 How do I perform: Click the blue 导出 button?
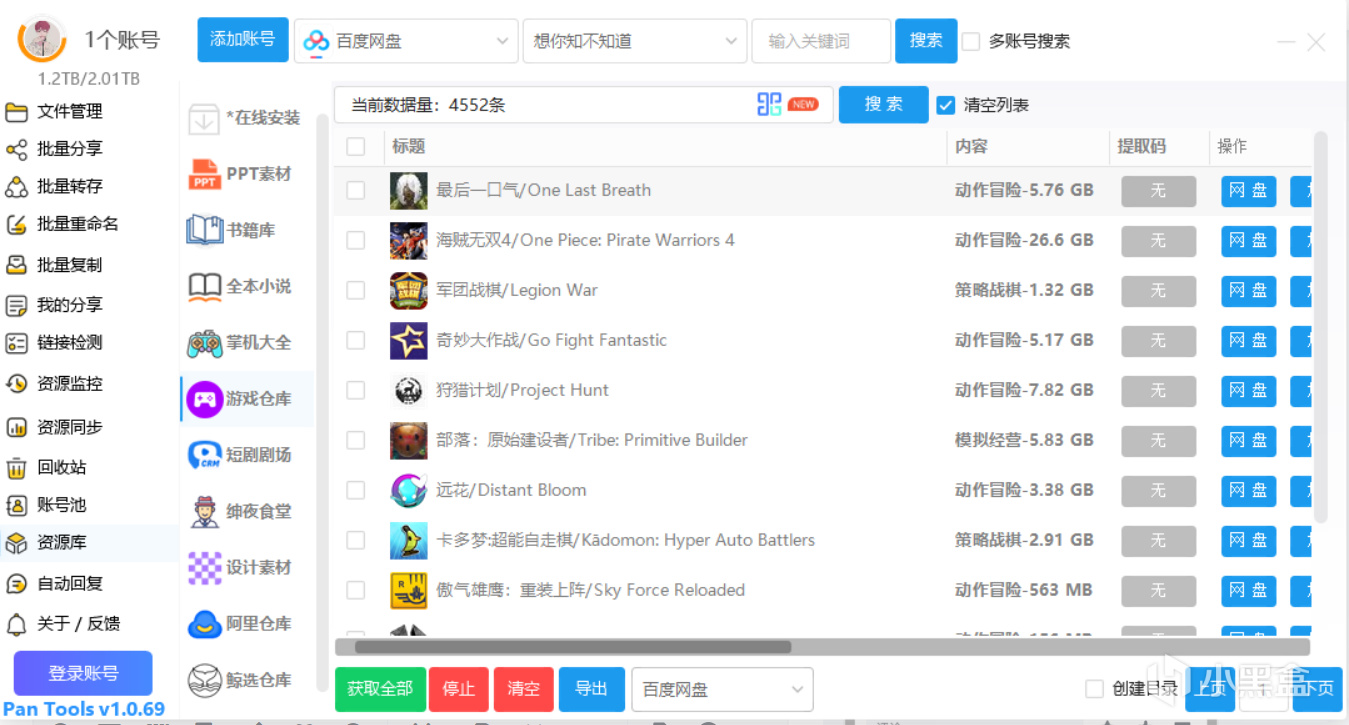(x=592, y=689)
